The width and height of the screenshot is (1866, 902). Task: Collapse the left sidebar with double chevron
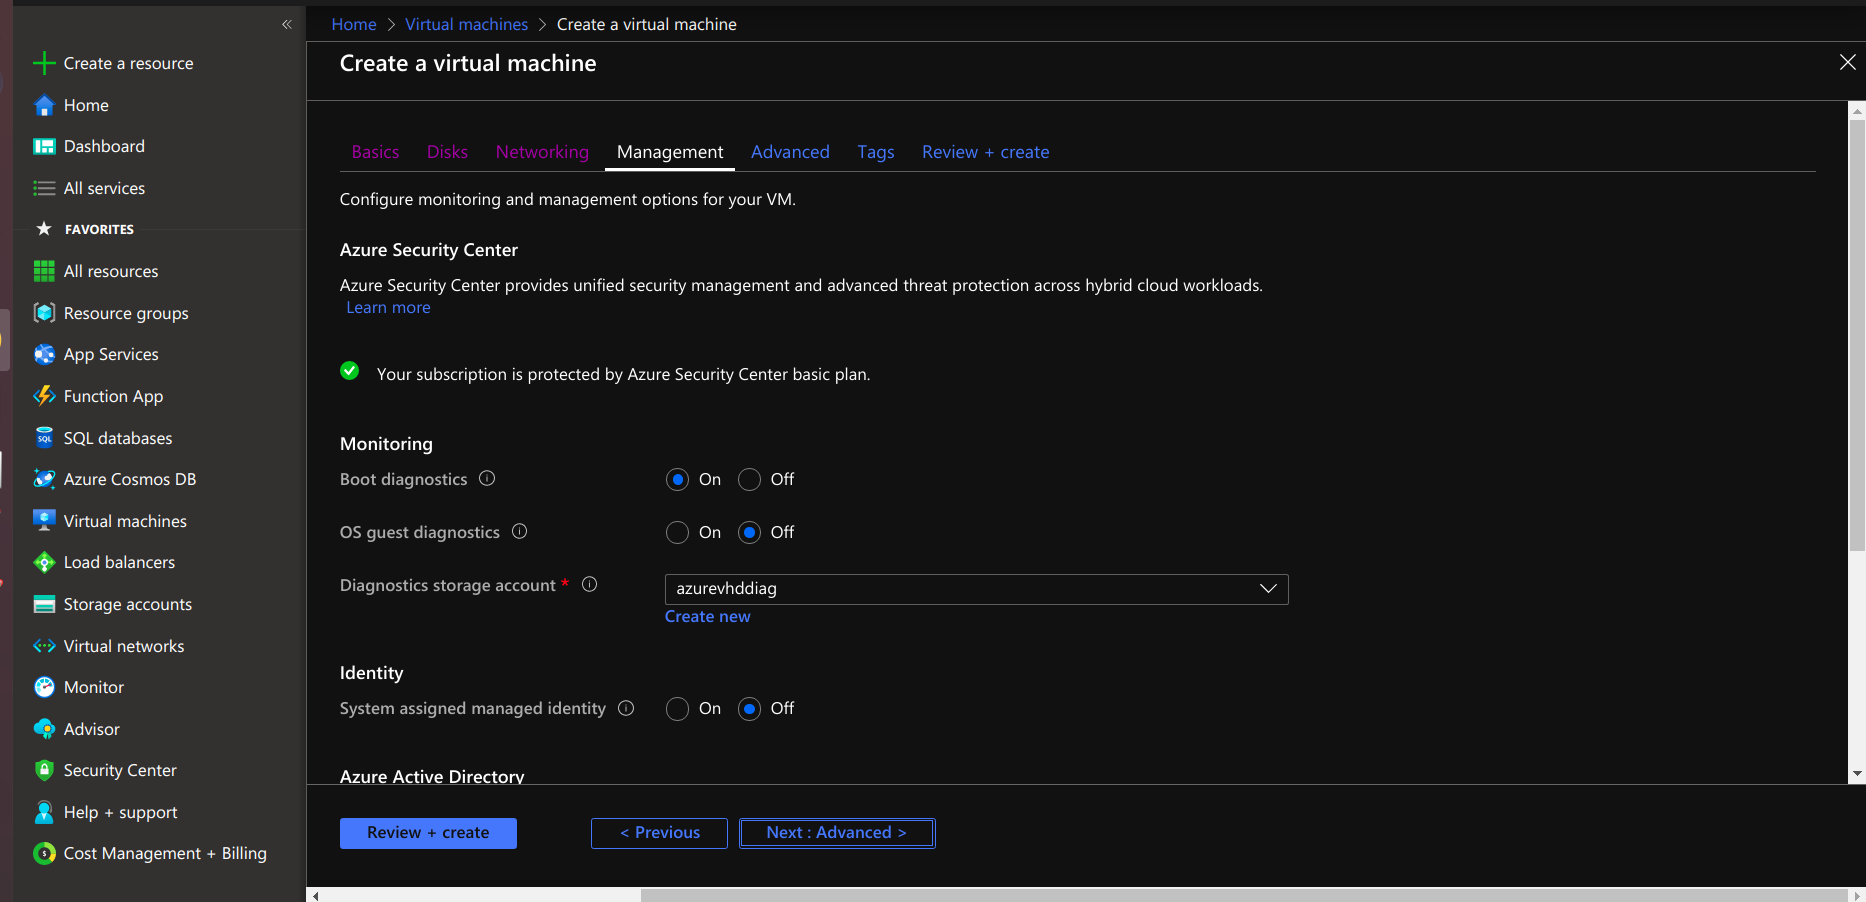click(x=287, y=24)
